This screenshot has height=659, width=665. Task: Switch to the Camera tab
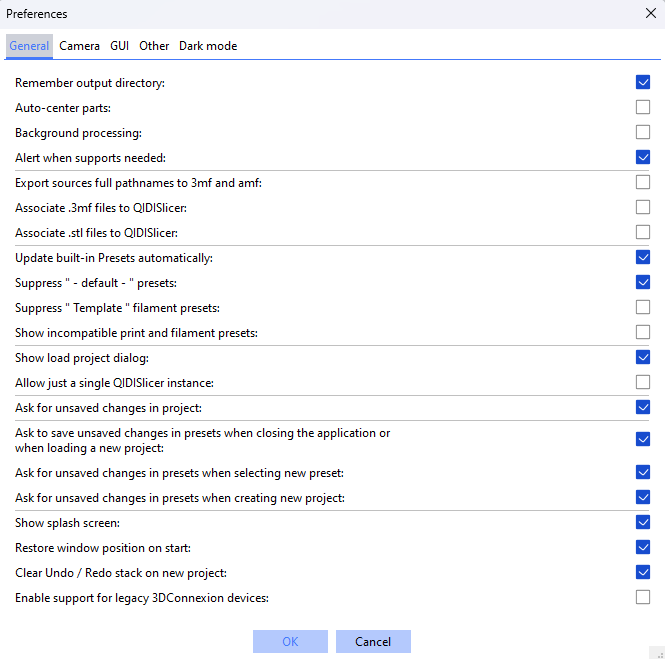tap(79, 46)
